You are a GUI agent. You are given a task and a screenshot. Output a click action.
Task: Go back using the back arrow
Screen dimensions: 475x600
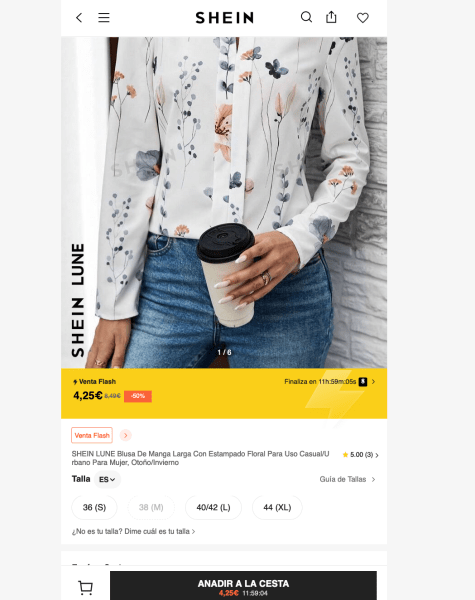click(x=79, y=18)
